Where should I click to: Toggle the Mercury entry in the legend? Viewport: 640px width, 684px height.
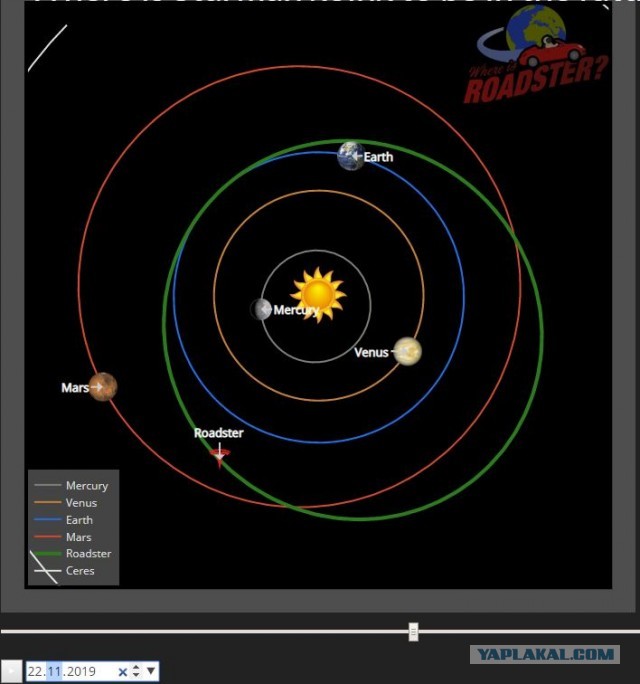pyautogui.click(x=71, y=486)
